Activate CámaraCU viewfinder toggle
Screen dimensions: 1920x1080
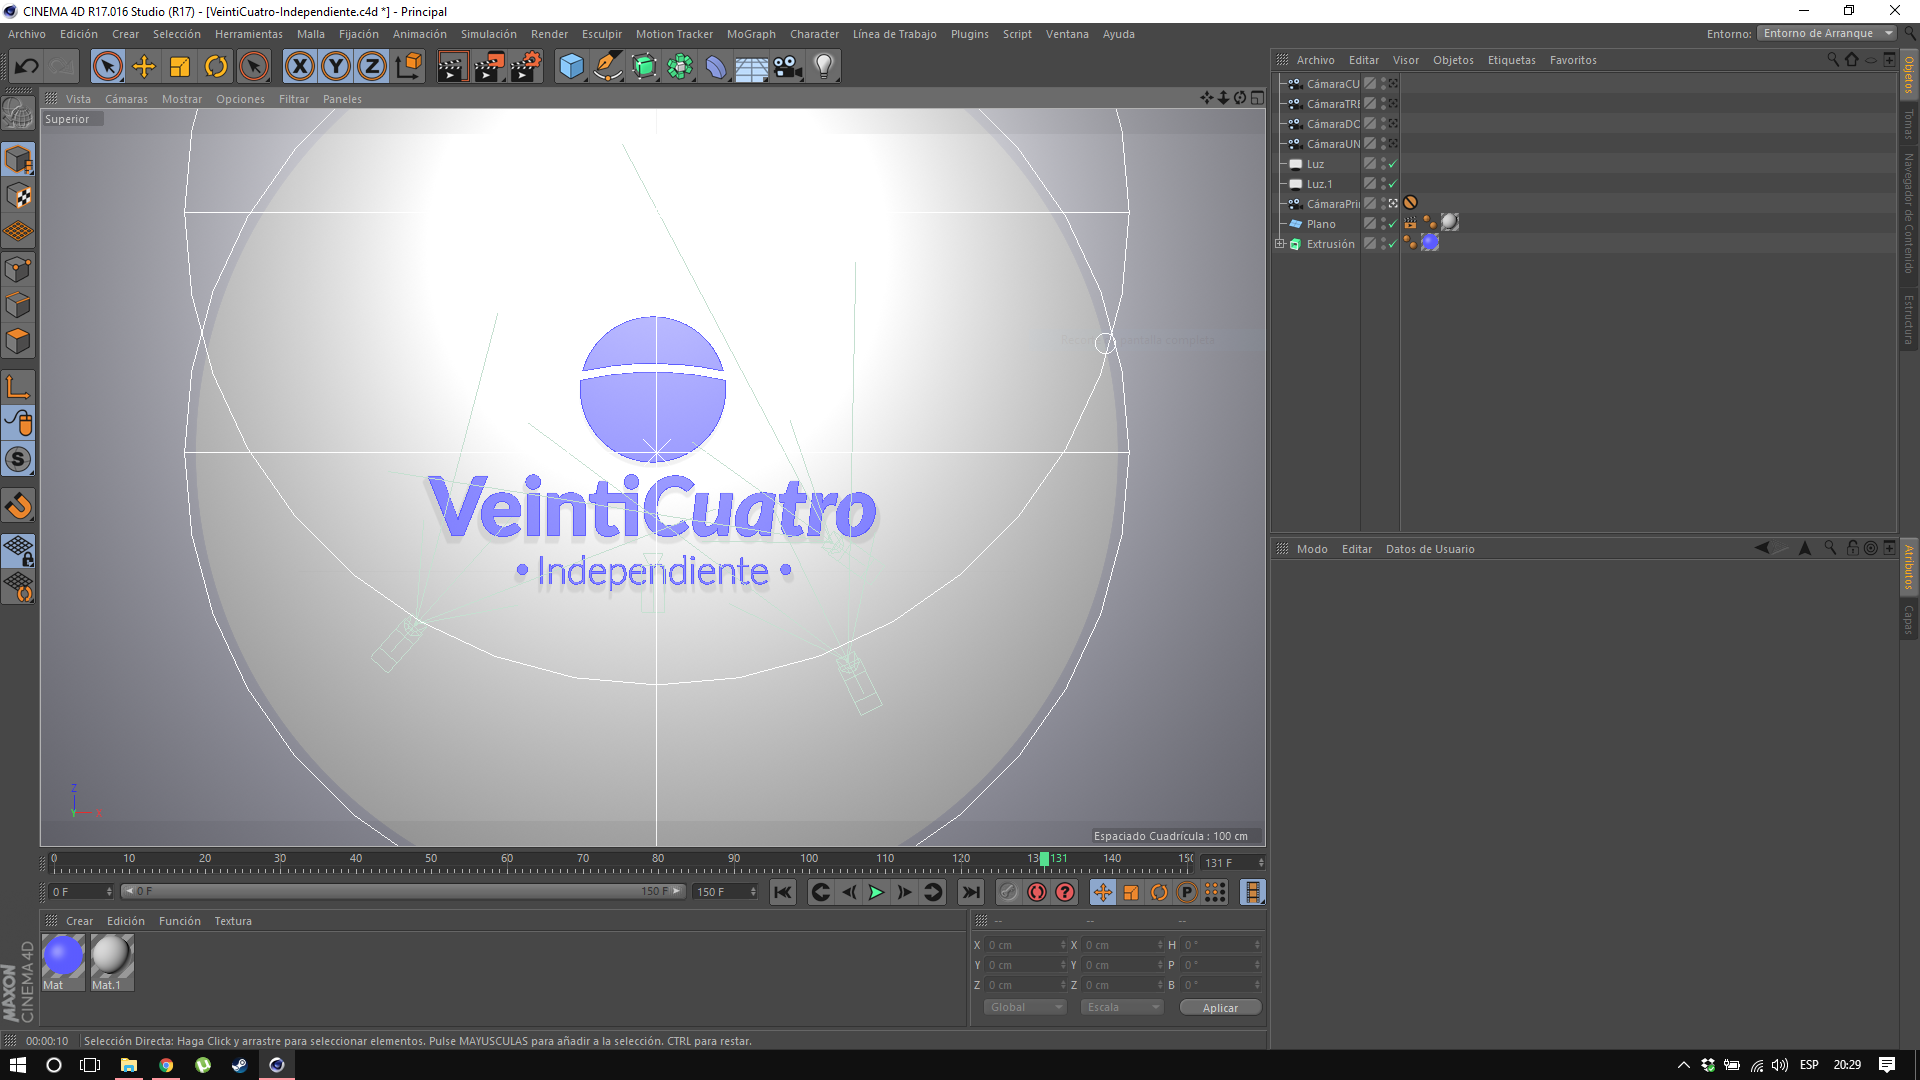[x=1393, y=84]
